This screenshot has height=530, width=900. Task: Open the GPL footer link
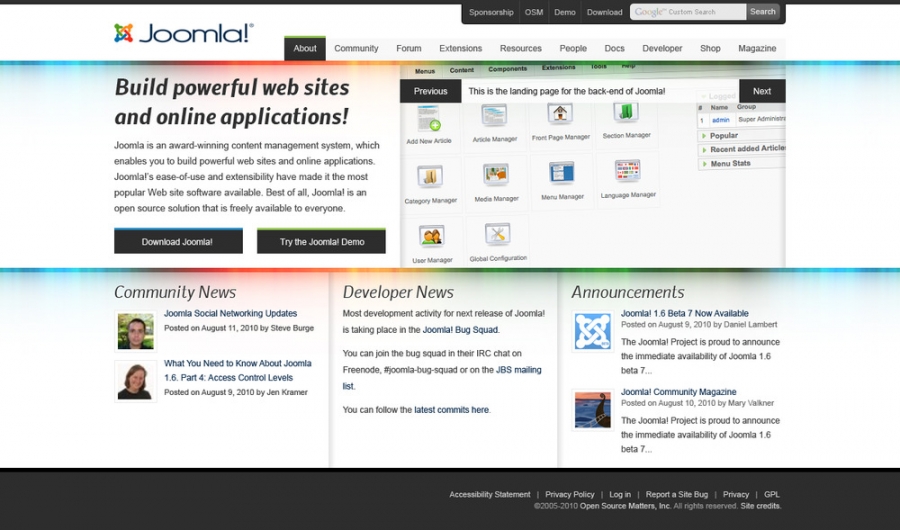(772, 494)
